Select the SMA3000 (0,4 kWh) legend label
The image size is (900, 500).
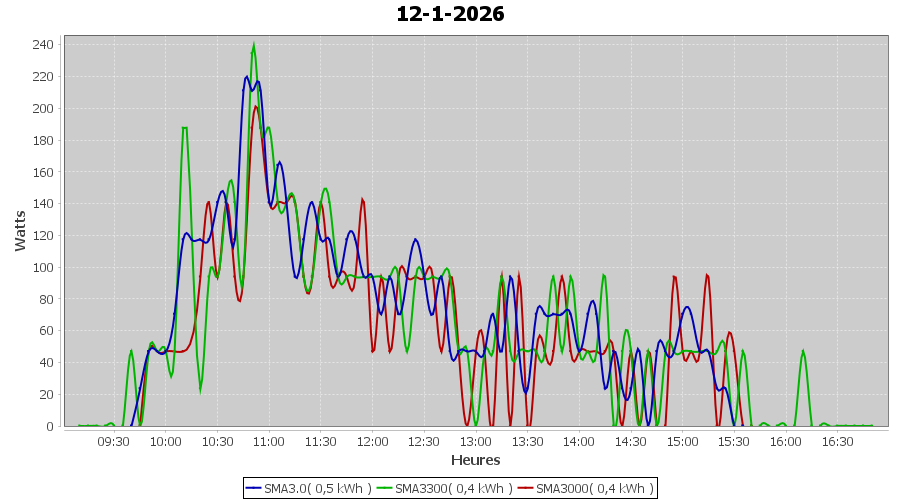pos(594,488)
